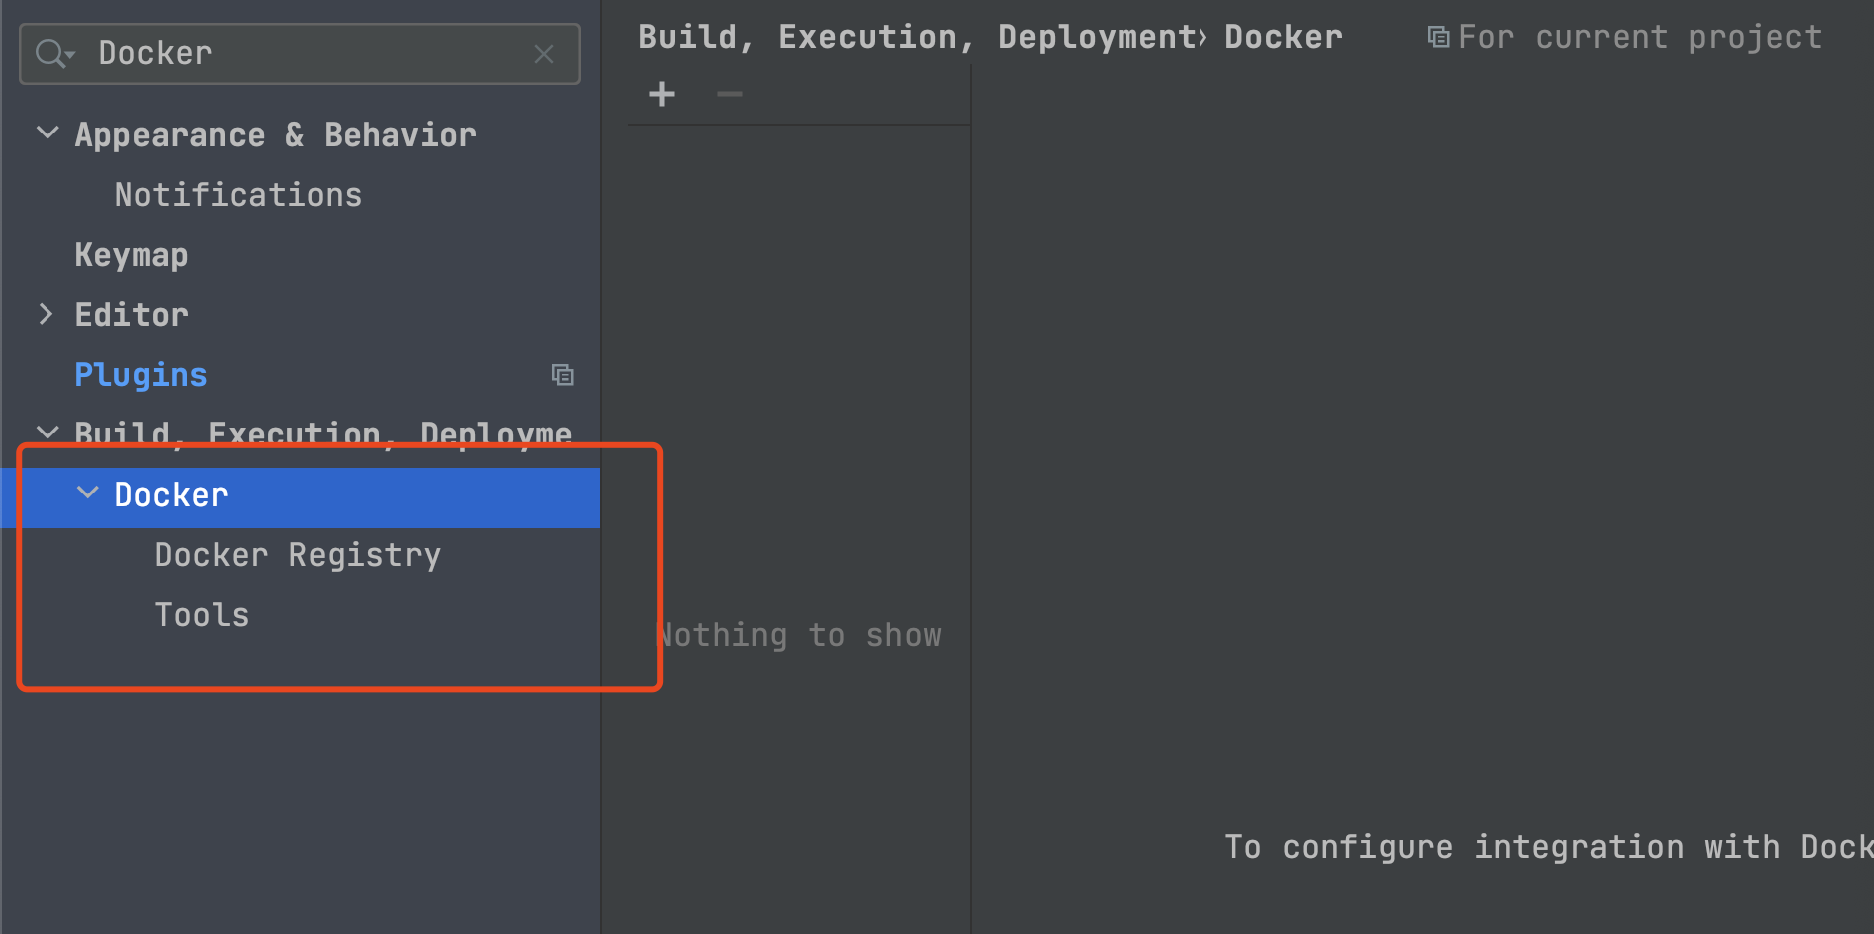Click the Editor label in tree
Viewport: 1874px width, 934px height.
131,315
